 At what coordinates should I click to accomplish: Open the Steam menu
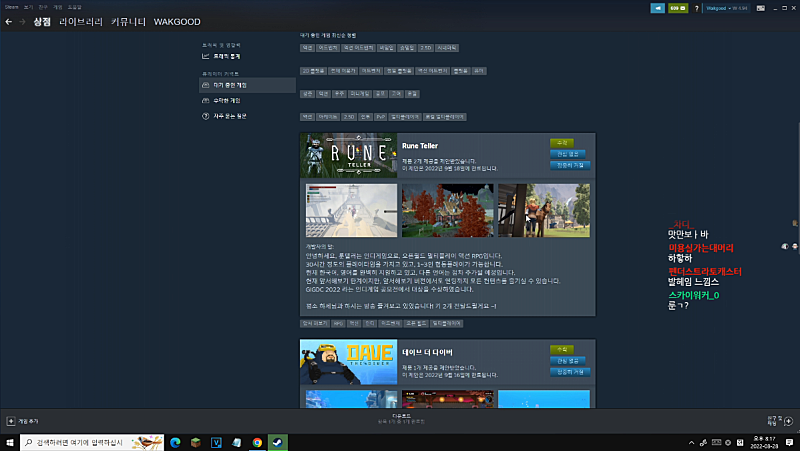click(x=11, y=7)
